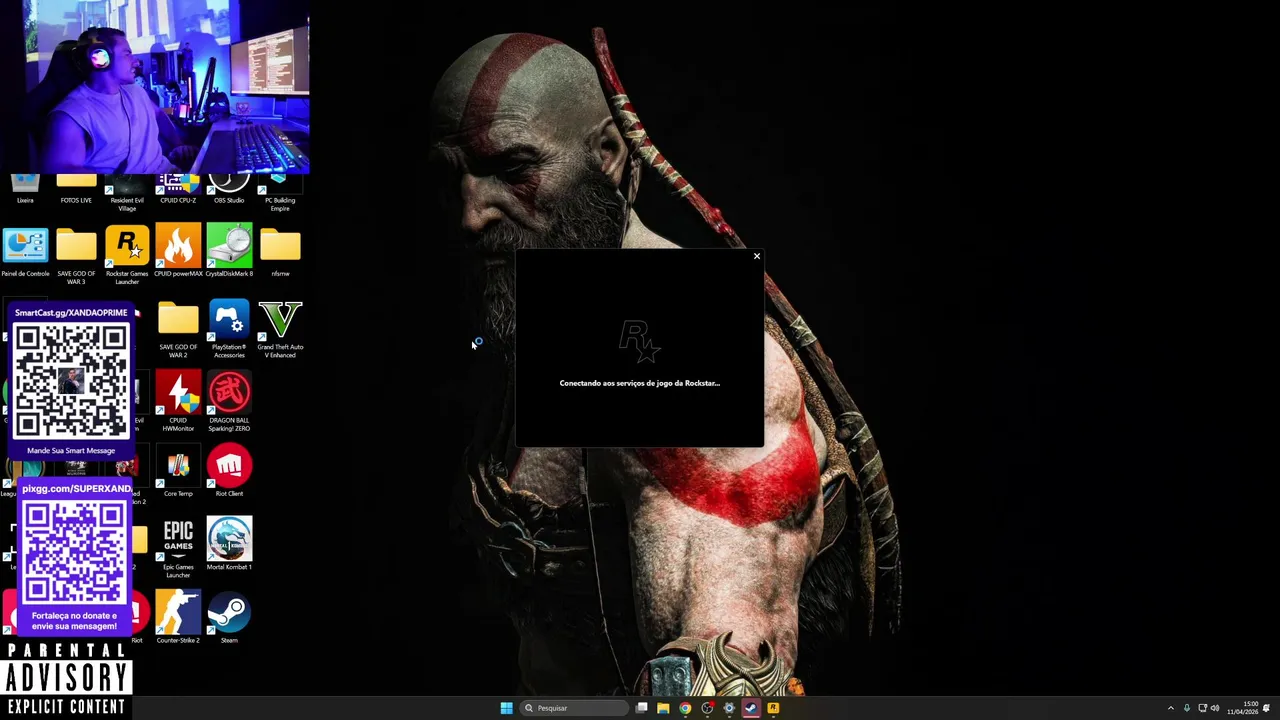Image resolution: width=1280 pixels, height=720 pixels.
Task: Select the SAVE GOD OF WAR 3 folder
Action: [76, 254]
